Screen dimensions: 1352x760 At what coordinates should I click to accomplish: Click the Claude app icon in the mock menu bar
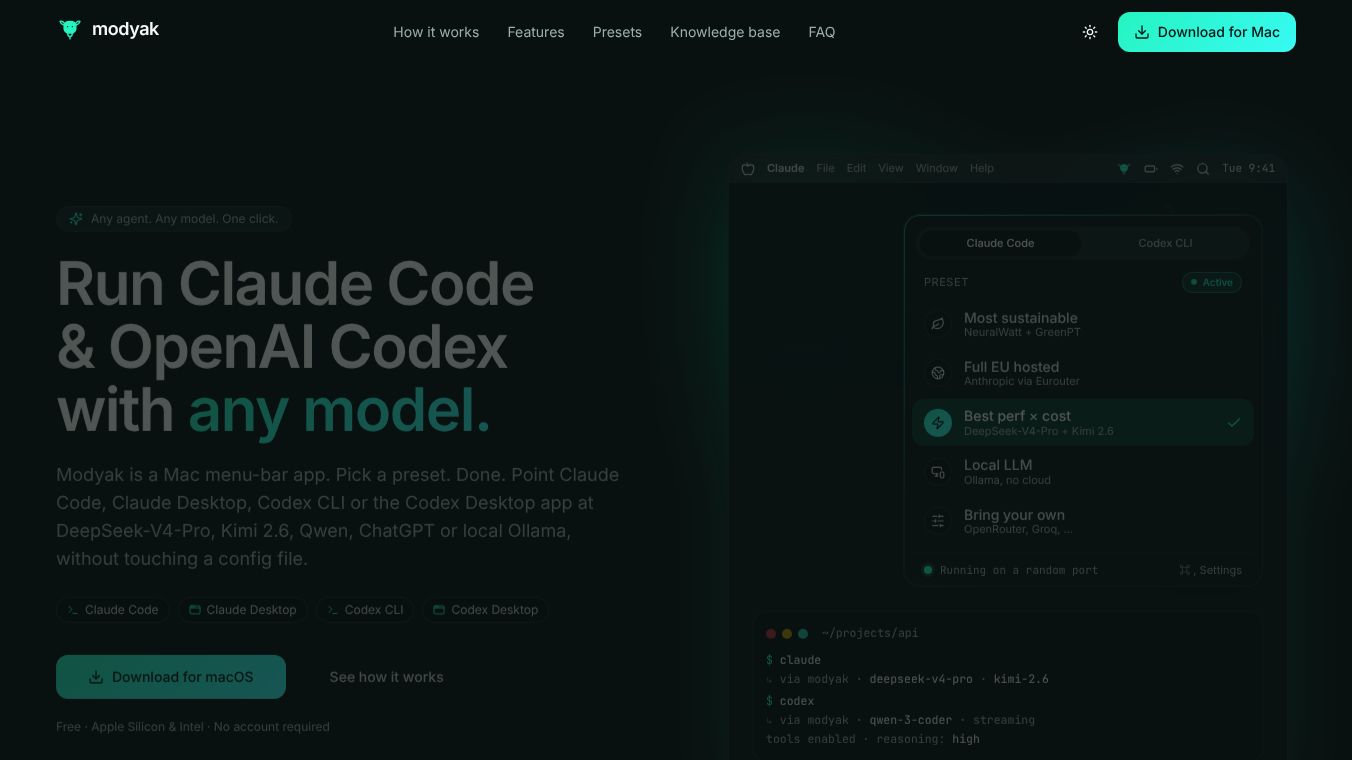coord(748,169)
